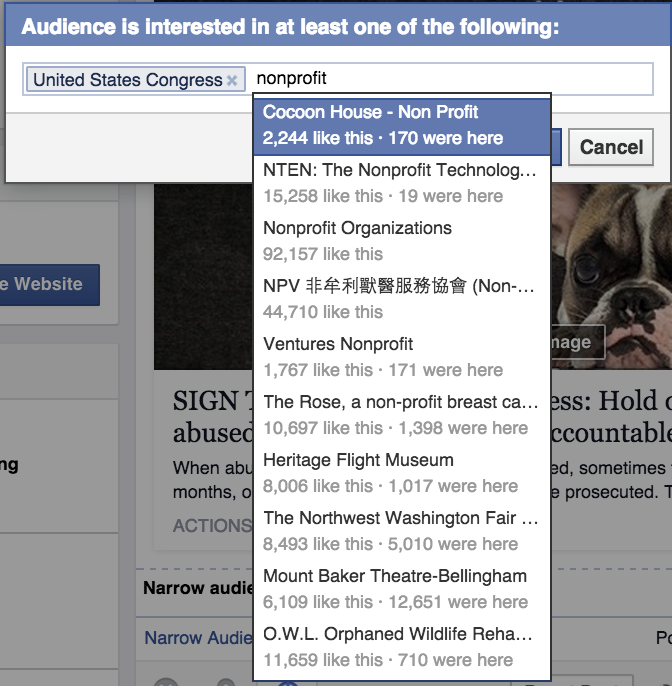The image size is (672, 686).
Task: Pick Mount Baker Theatre-Bellingham suggestion
Action: click(402, 589)
